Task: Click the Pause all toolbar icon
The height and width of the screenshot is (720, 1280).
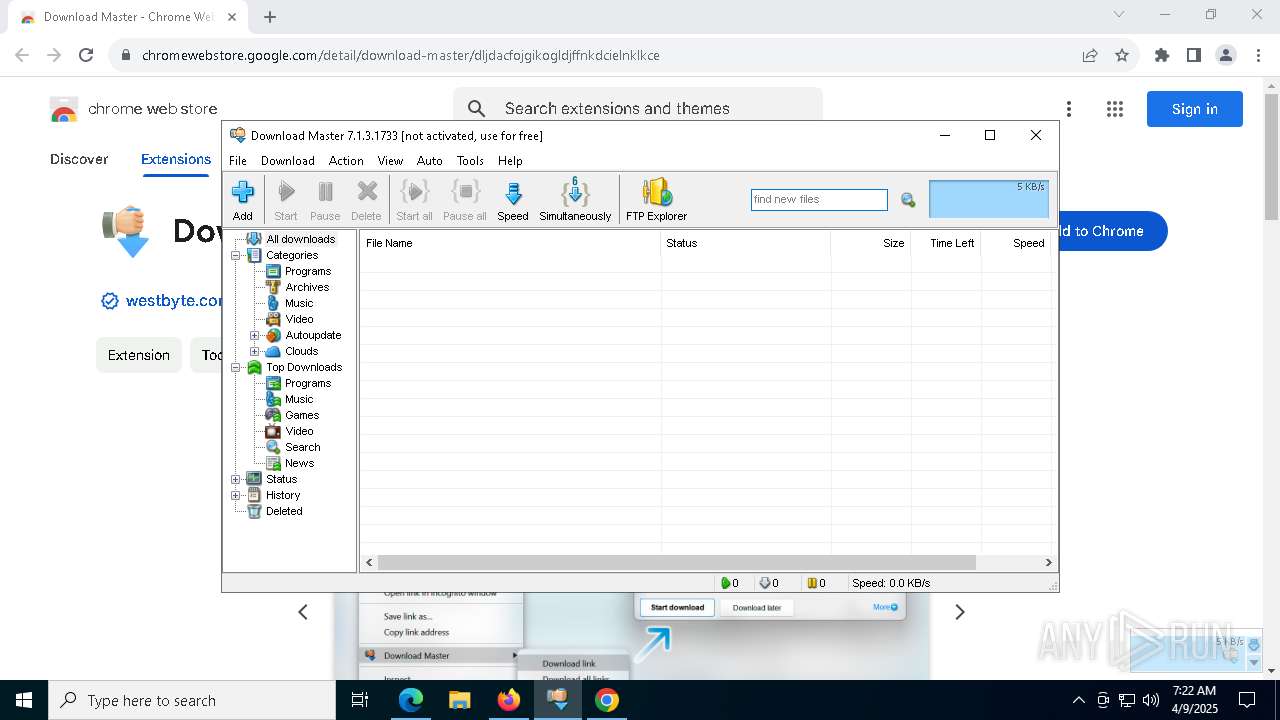Action: (x=464, y=199)
